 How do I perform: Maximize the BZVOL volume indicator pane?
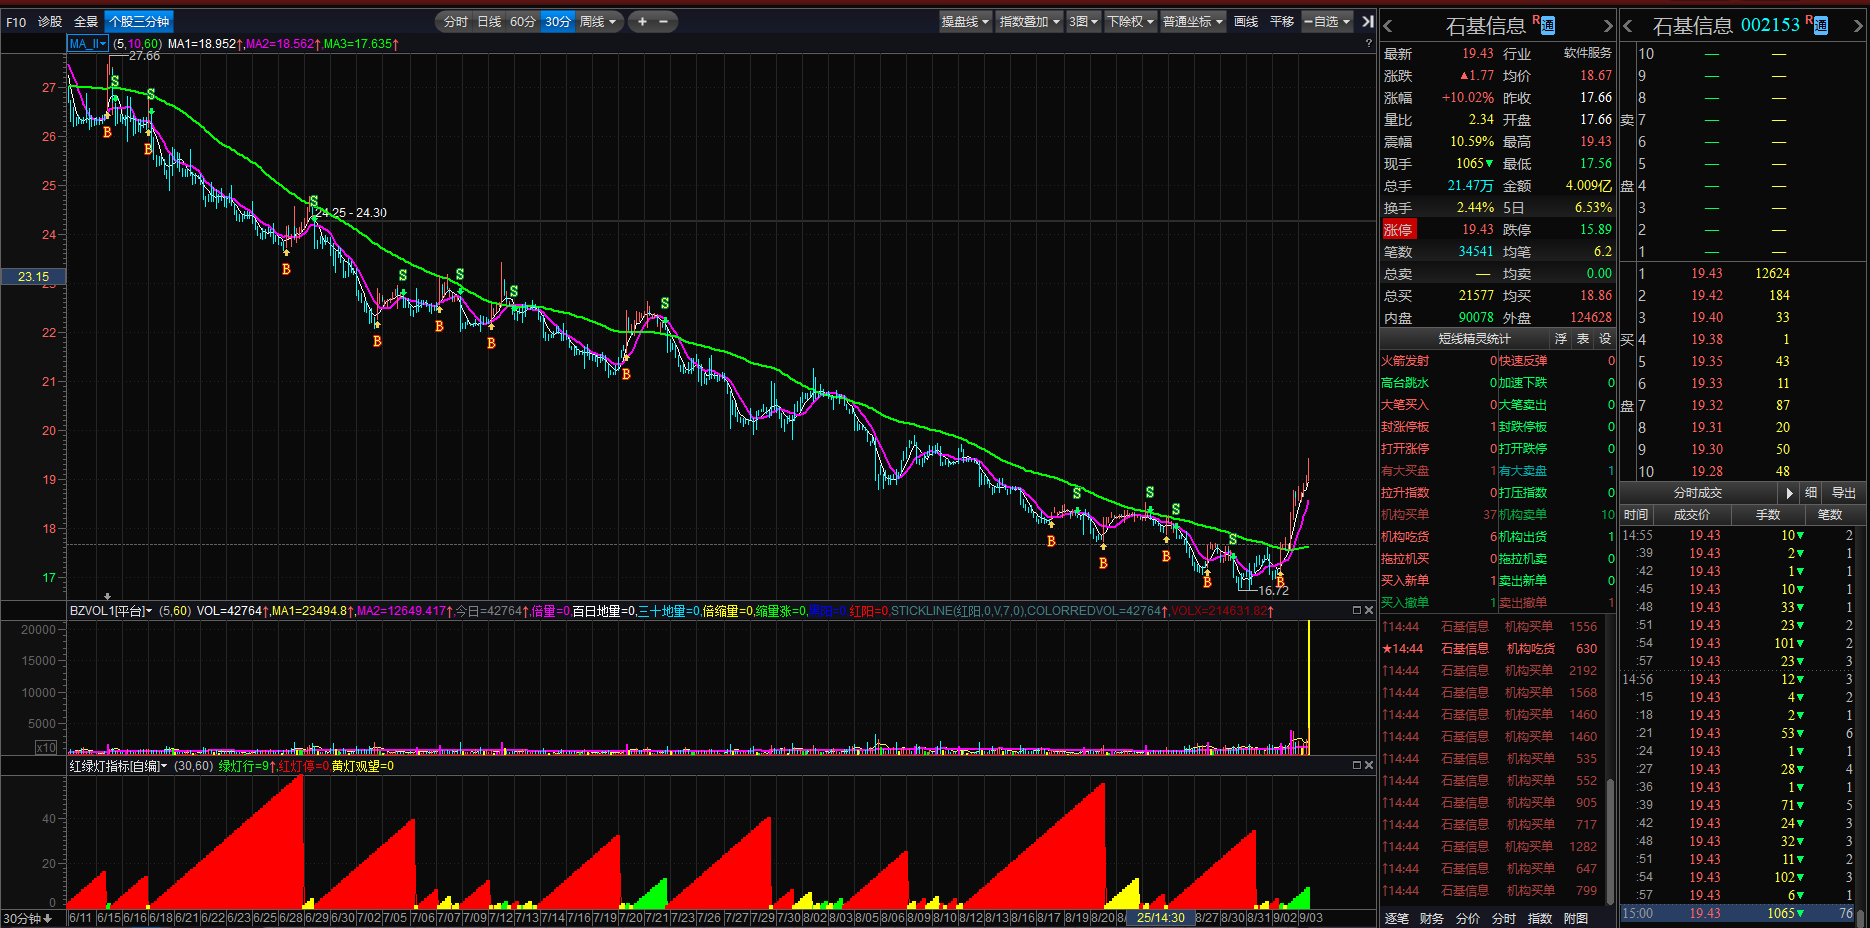click(x=1357, y=610)
